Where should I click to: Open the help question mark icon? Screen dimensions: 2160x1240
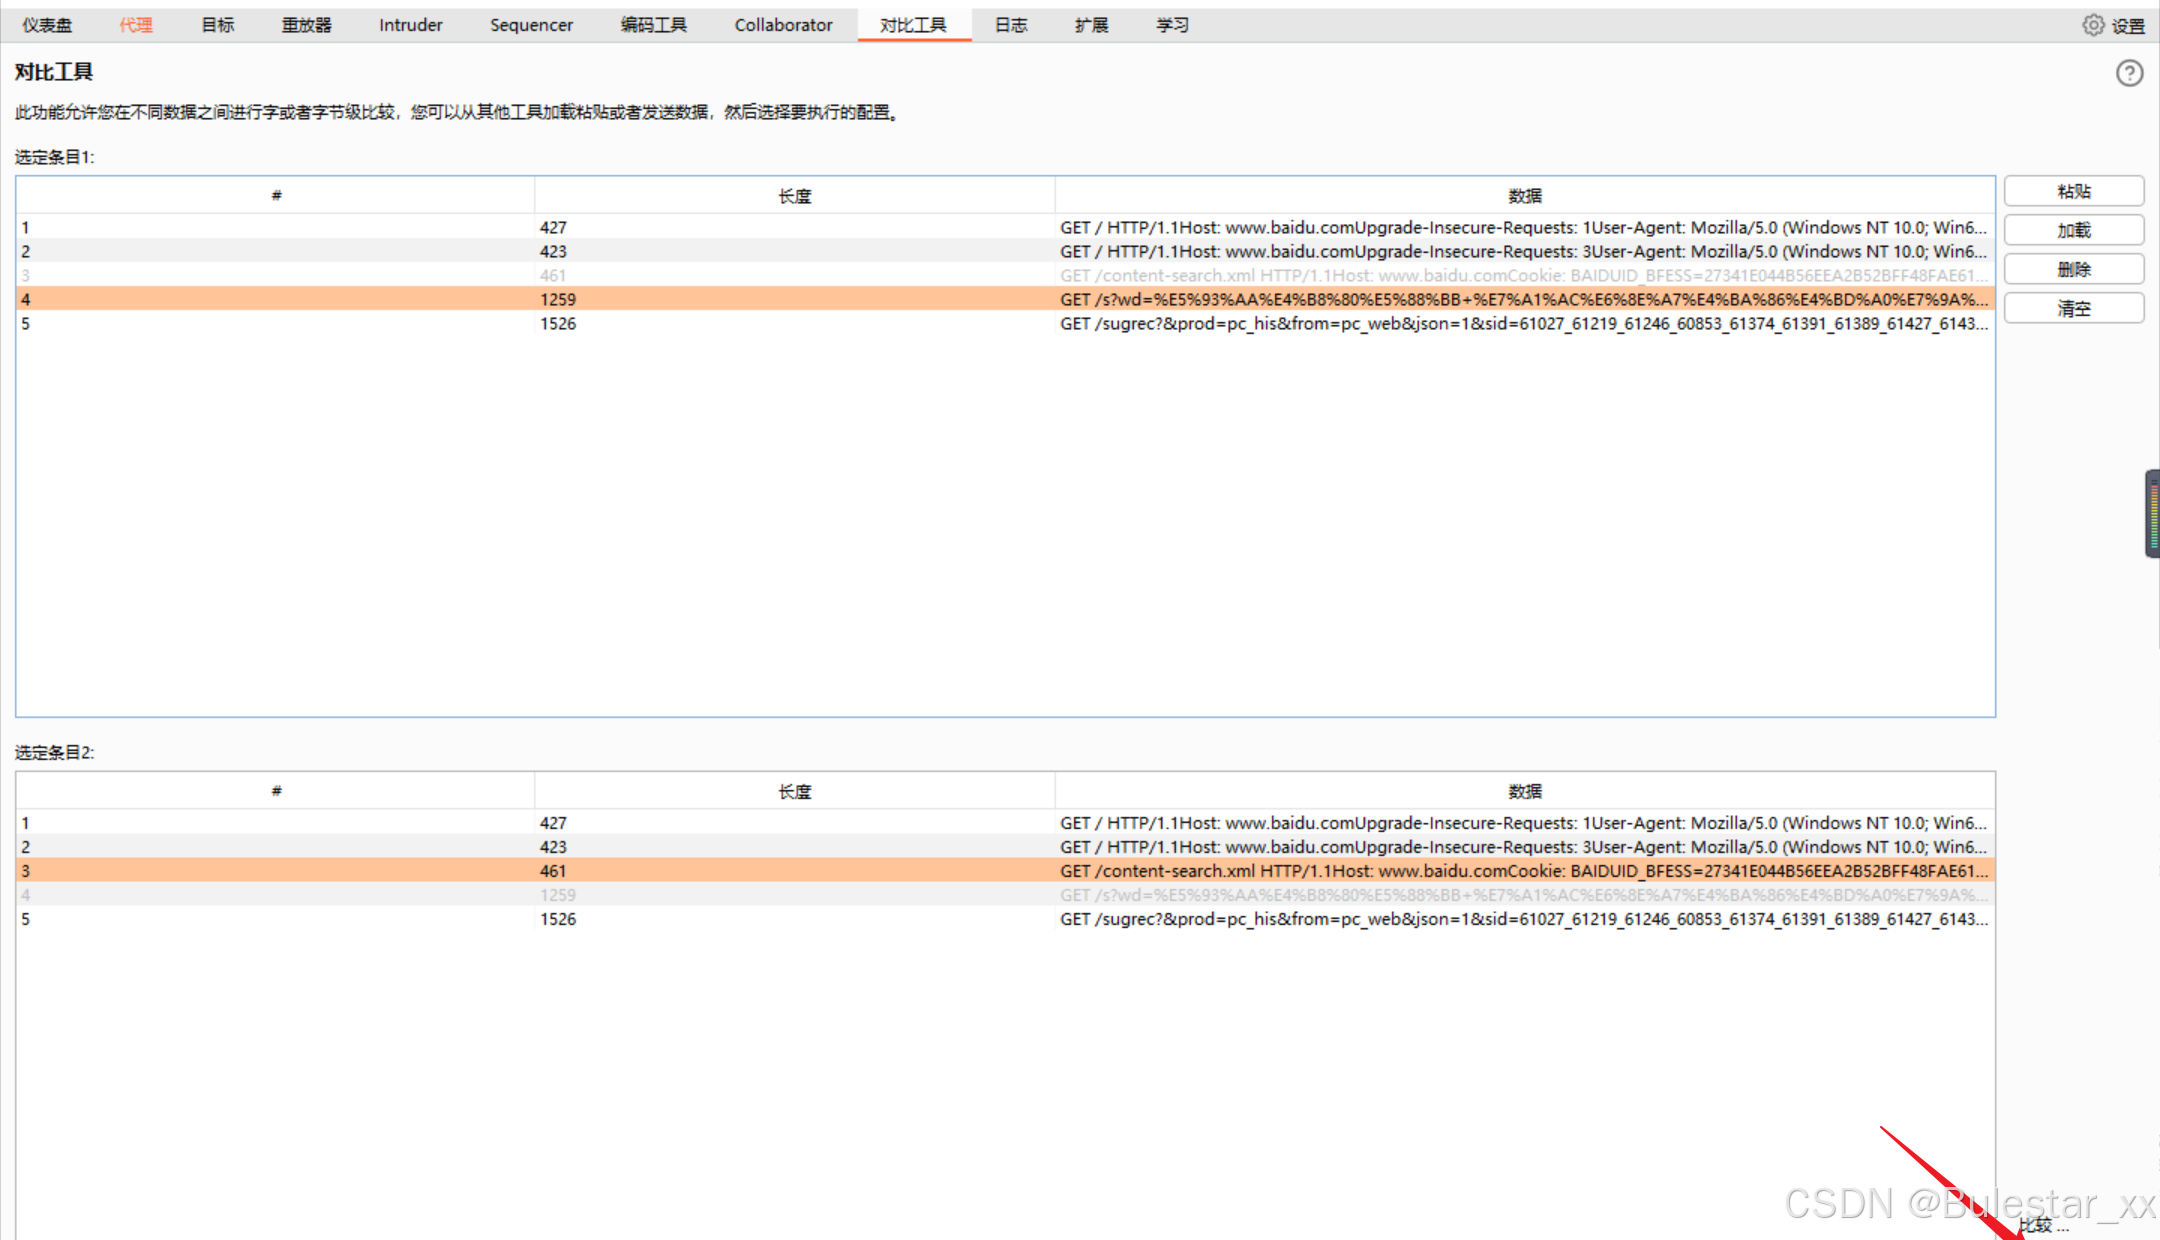pos(2129,73)
